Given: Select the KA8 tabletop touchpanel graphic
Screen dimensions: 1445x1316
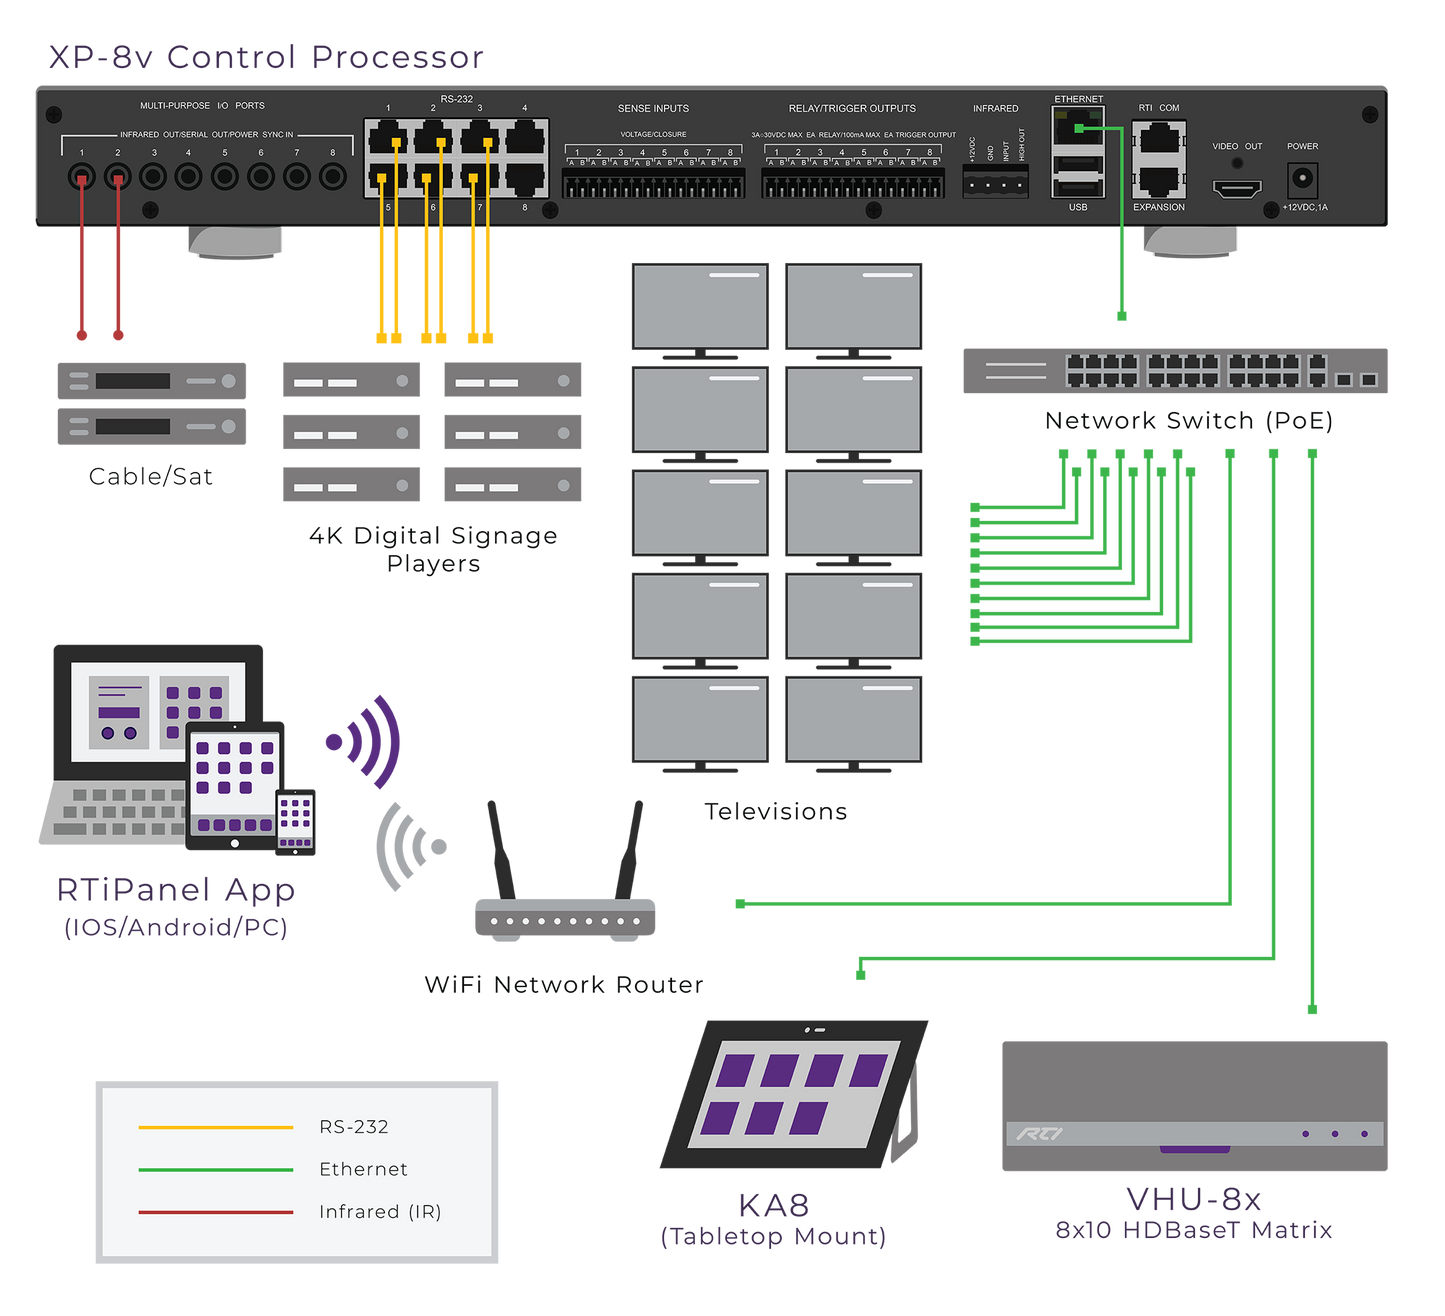Looking at the screenshot, I should coord(794,1094).
